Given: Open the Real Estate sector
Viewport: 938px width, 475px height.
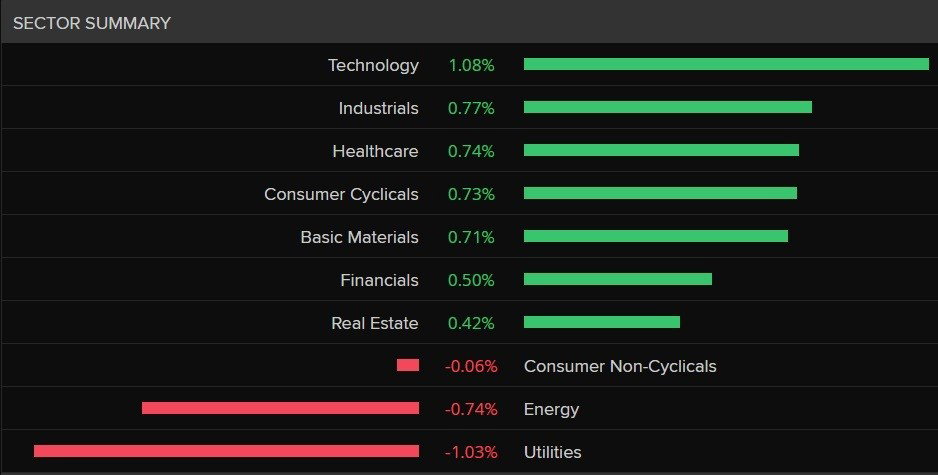Looking at the screenshot, I should pyautogui.click(x=375, y=324).
